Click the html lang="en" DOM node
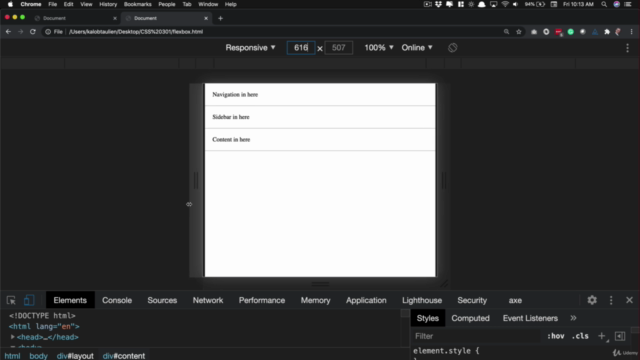The width and height of the screenshot is (640, 360). point(44,326)
